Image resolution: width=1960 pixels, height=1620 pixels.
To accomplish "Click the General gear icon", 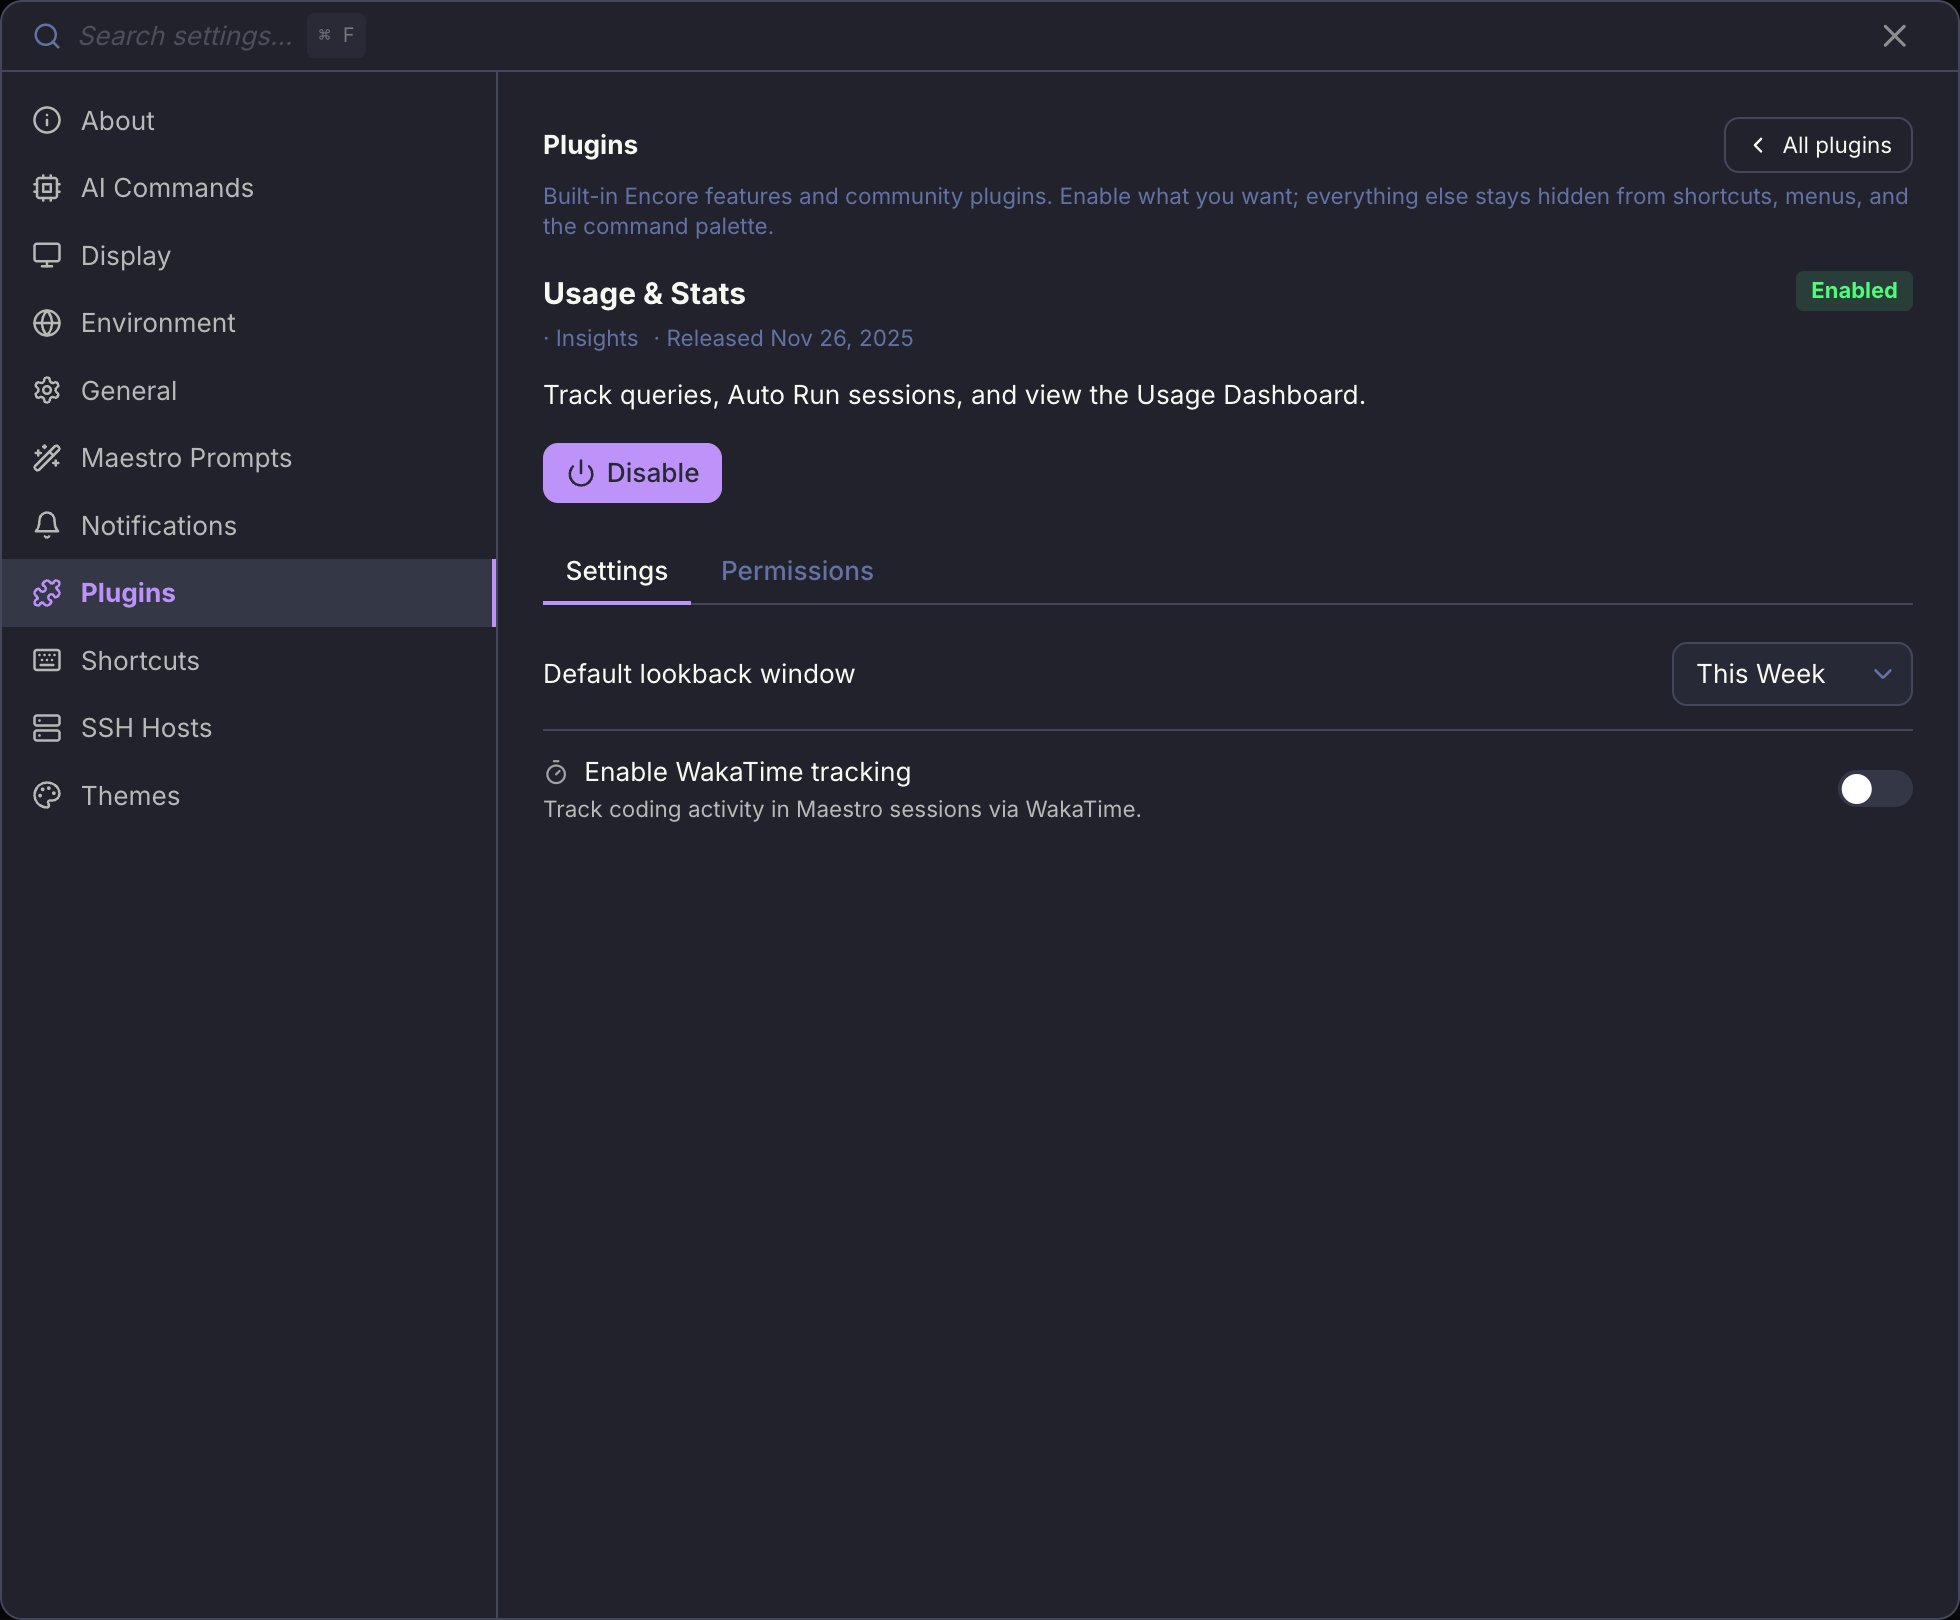I will pyautogui.click(x=47, y=390).
